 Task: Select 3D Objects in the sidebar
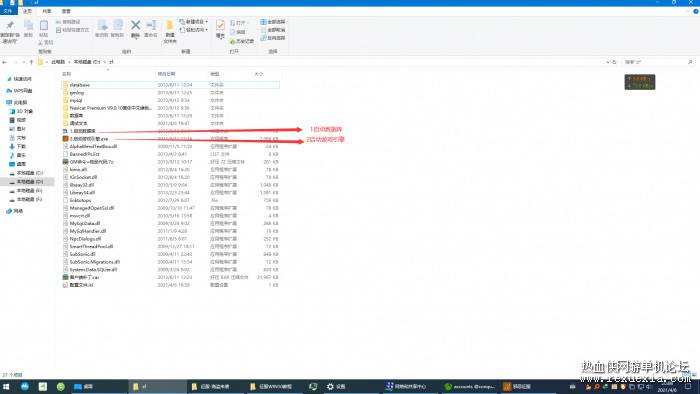point(24,111)
